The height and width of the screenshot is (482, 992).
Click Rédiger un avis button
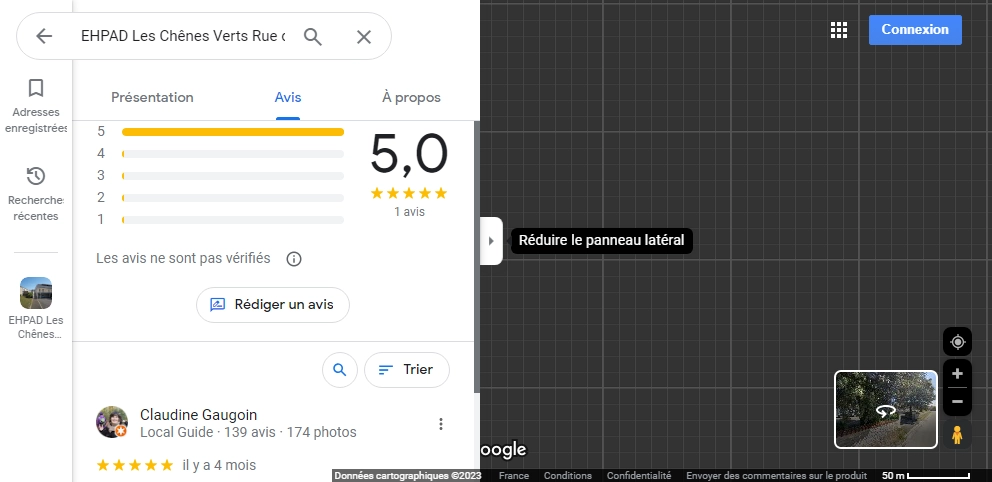[273, 305]
